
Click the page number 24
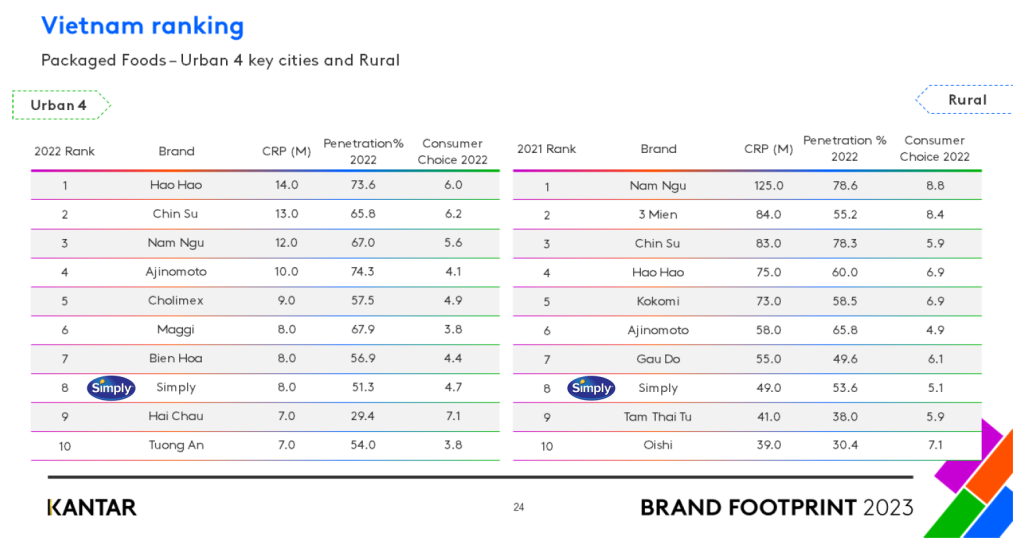pyautogui.click(x=519, y=507)
